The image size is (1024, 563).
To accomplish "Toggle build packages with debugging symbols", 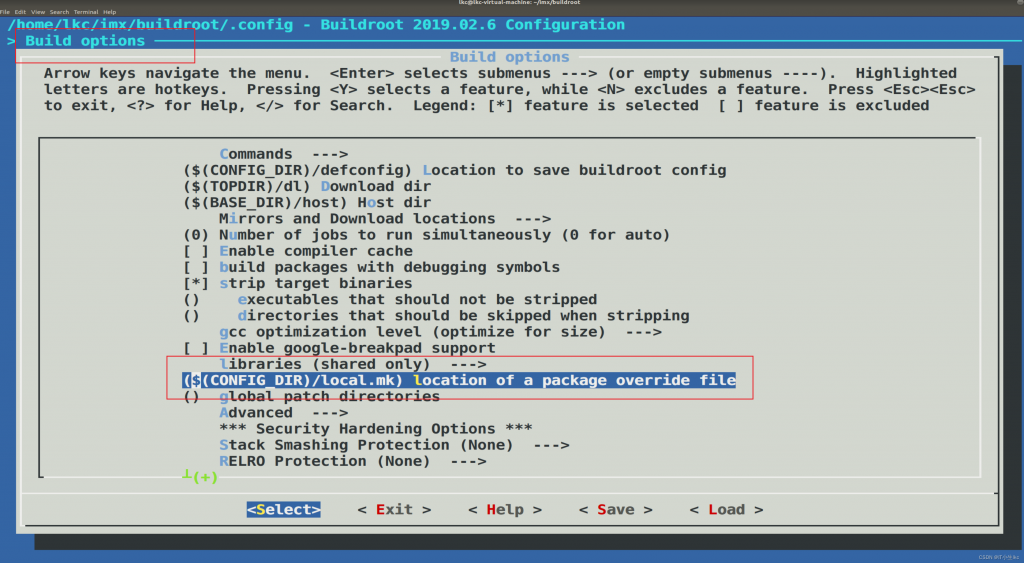I will pyautogui.click(x=371, y=267).
